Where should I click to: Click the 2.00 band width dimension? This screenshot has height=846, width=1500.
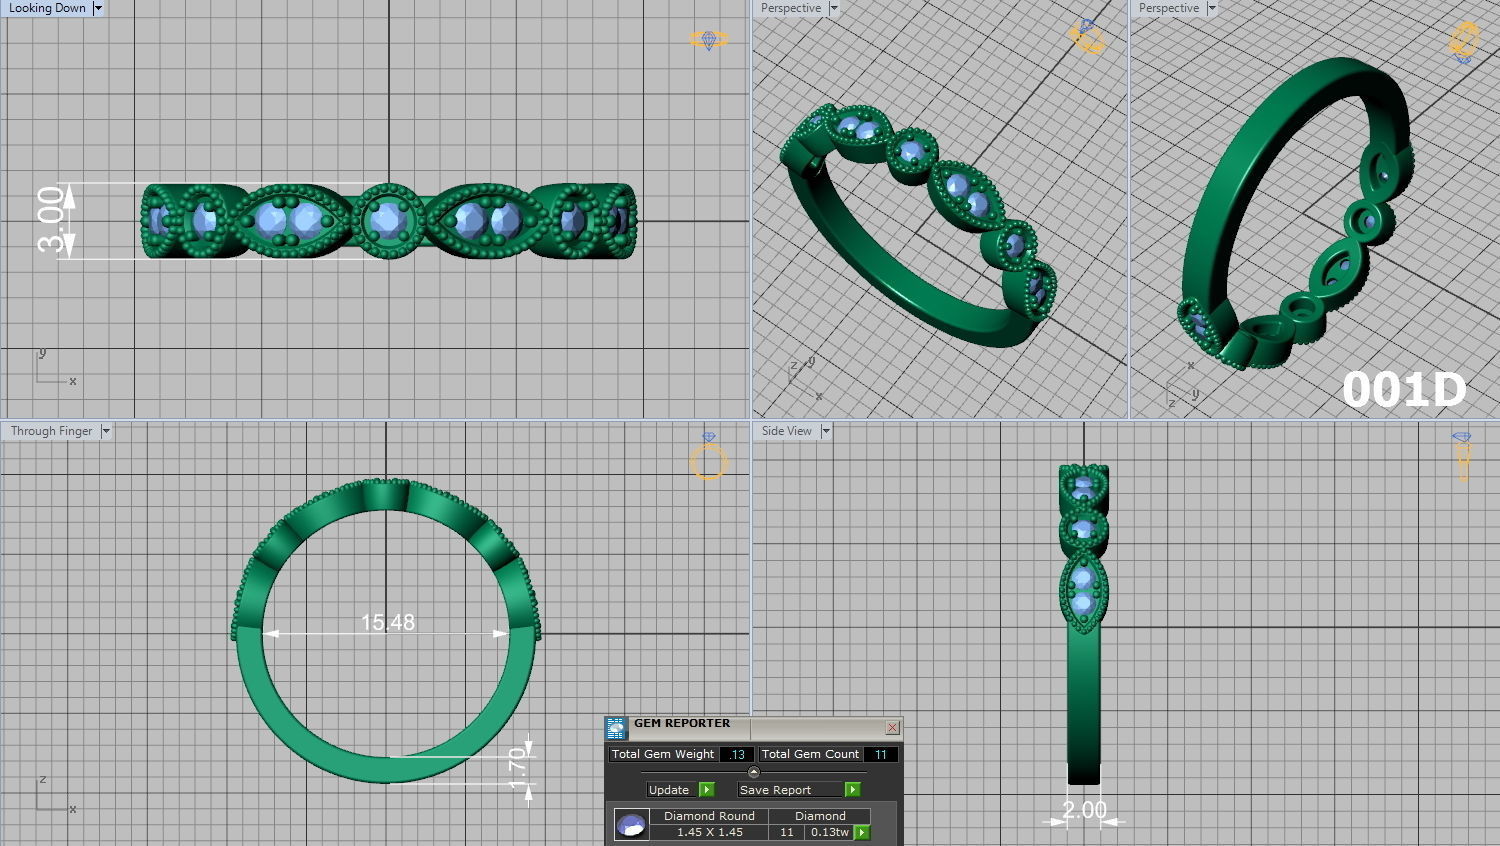point(1084,810)
